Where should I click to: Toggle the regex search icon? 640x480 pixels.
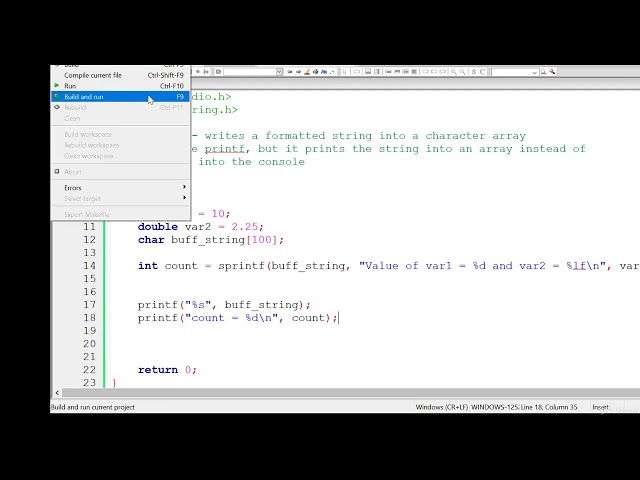[332, 72]
